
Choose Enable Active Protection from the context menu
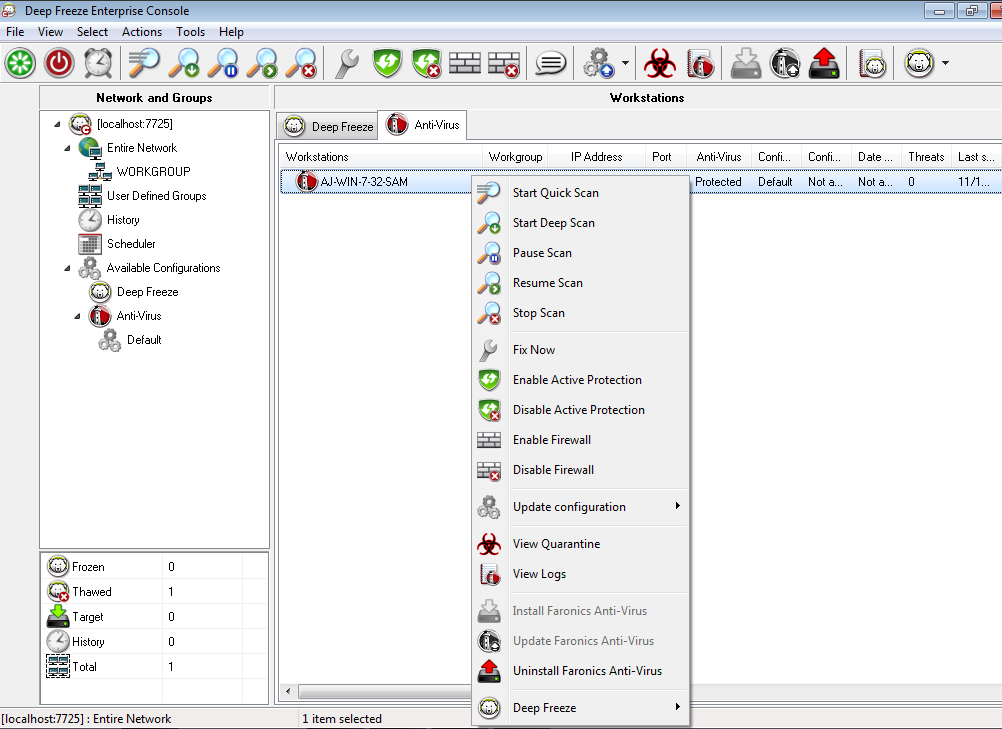[581, 380]
